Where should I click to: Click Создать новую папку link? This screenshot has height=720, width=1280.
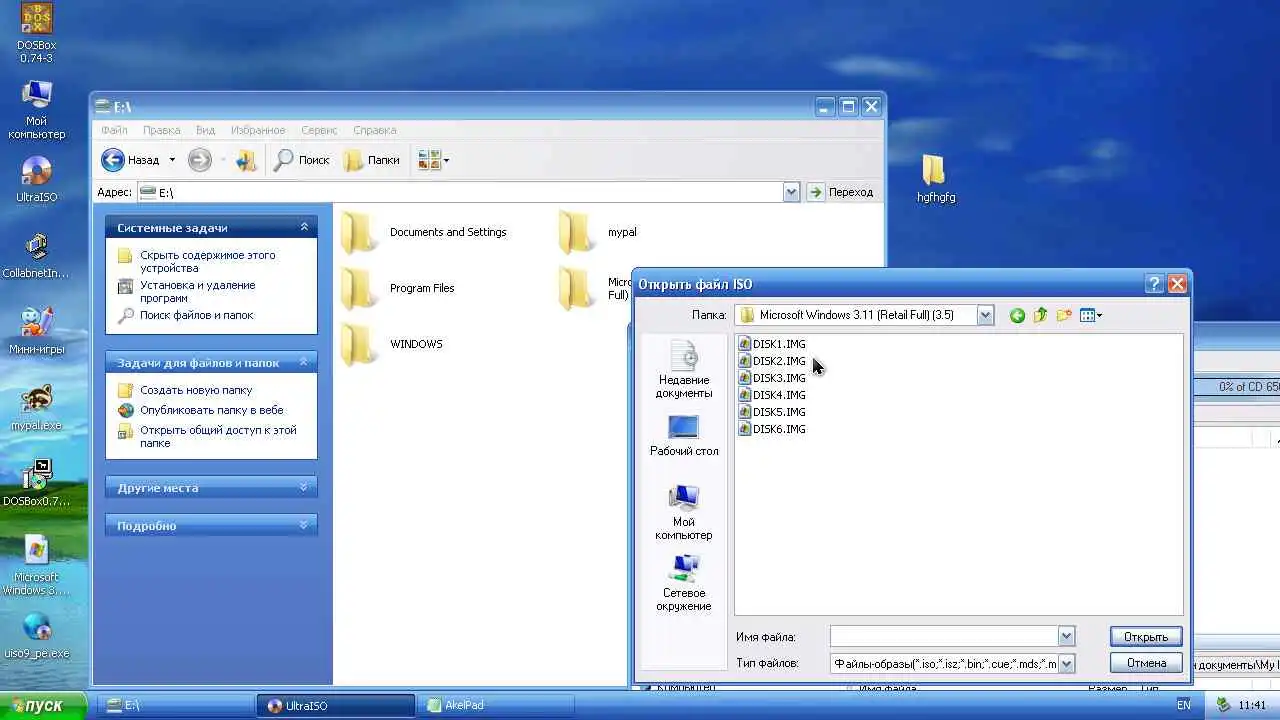tap(195, 390)
